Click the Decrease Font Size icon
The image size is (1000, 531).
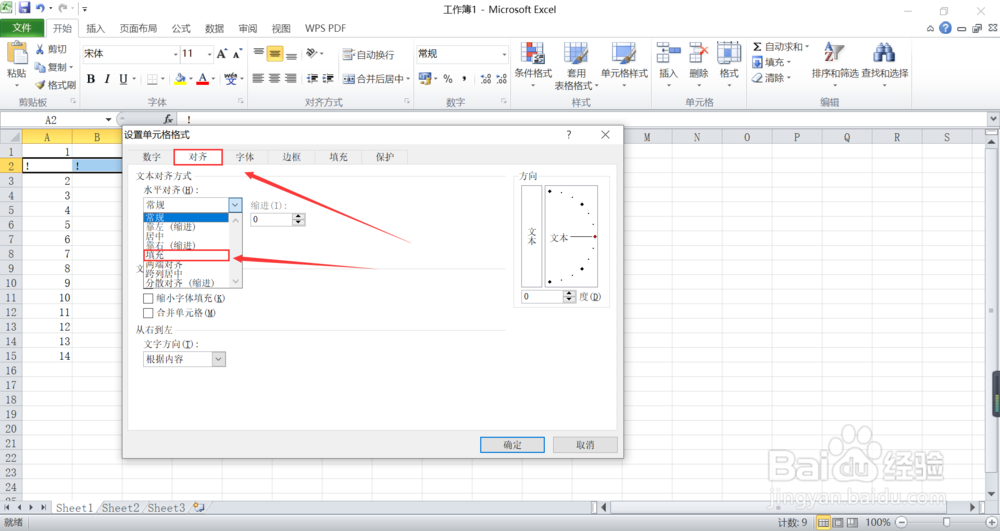pos(237,54)
